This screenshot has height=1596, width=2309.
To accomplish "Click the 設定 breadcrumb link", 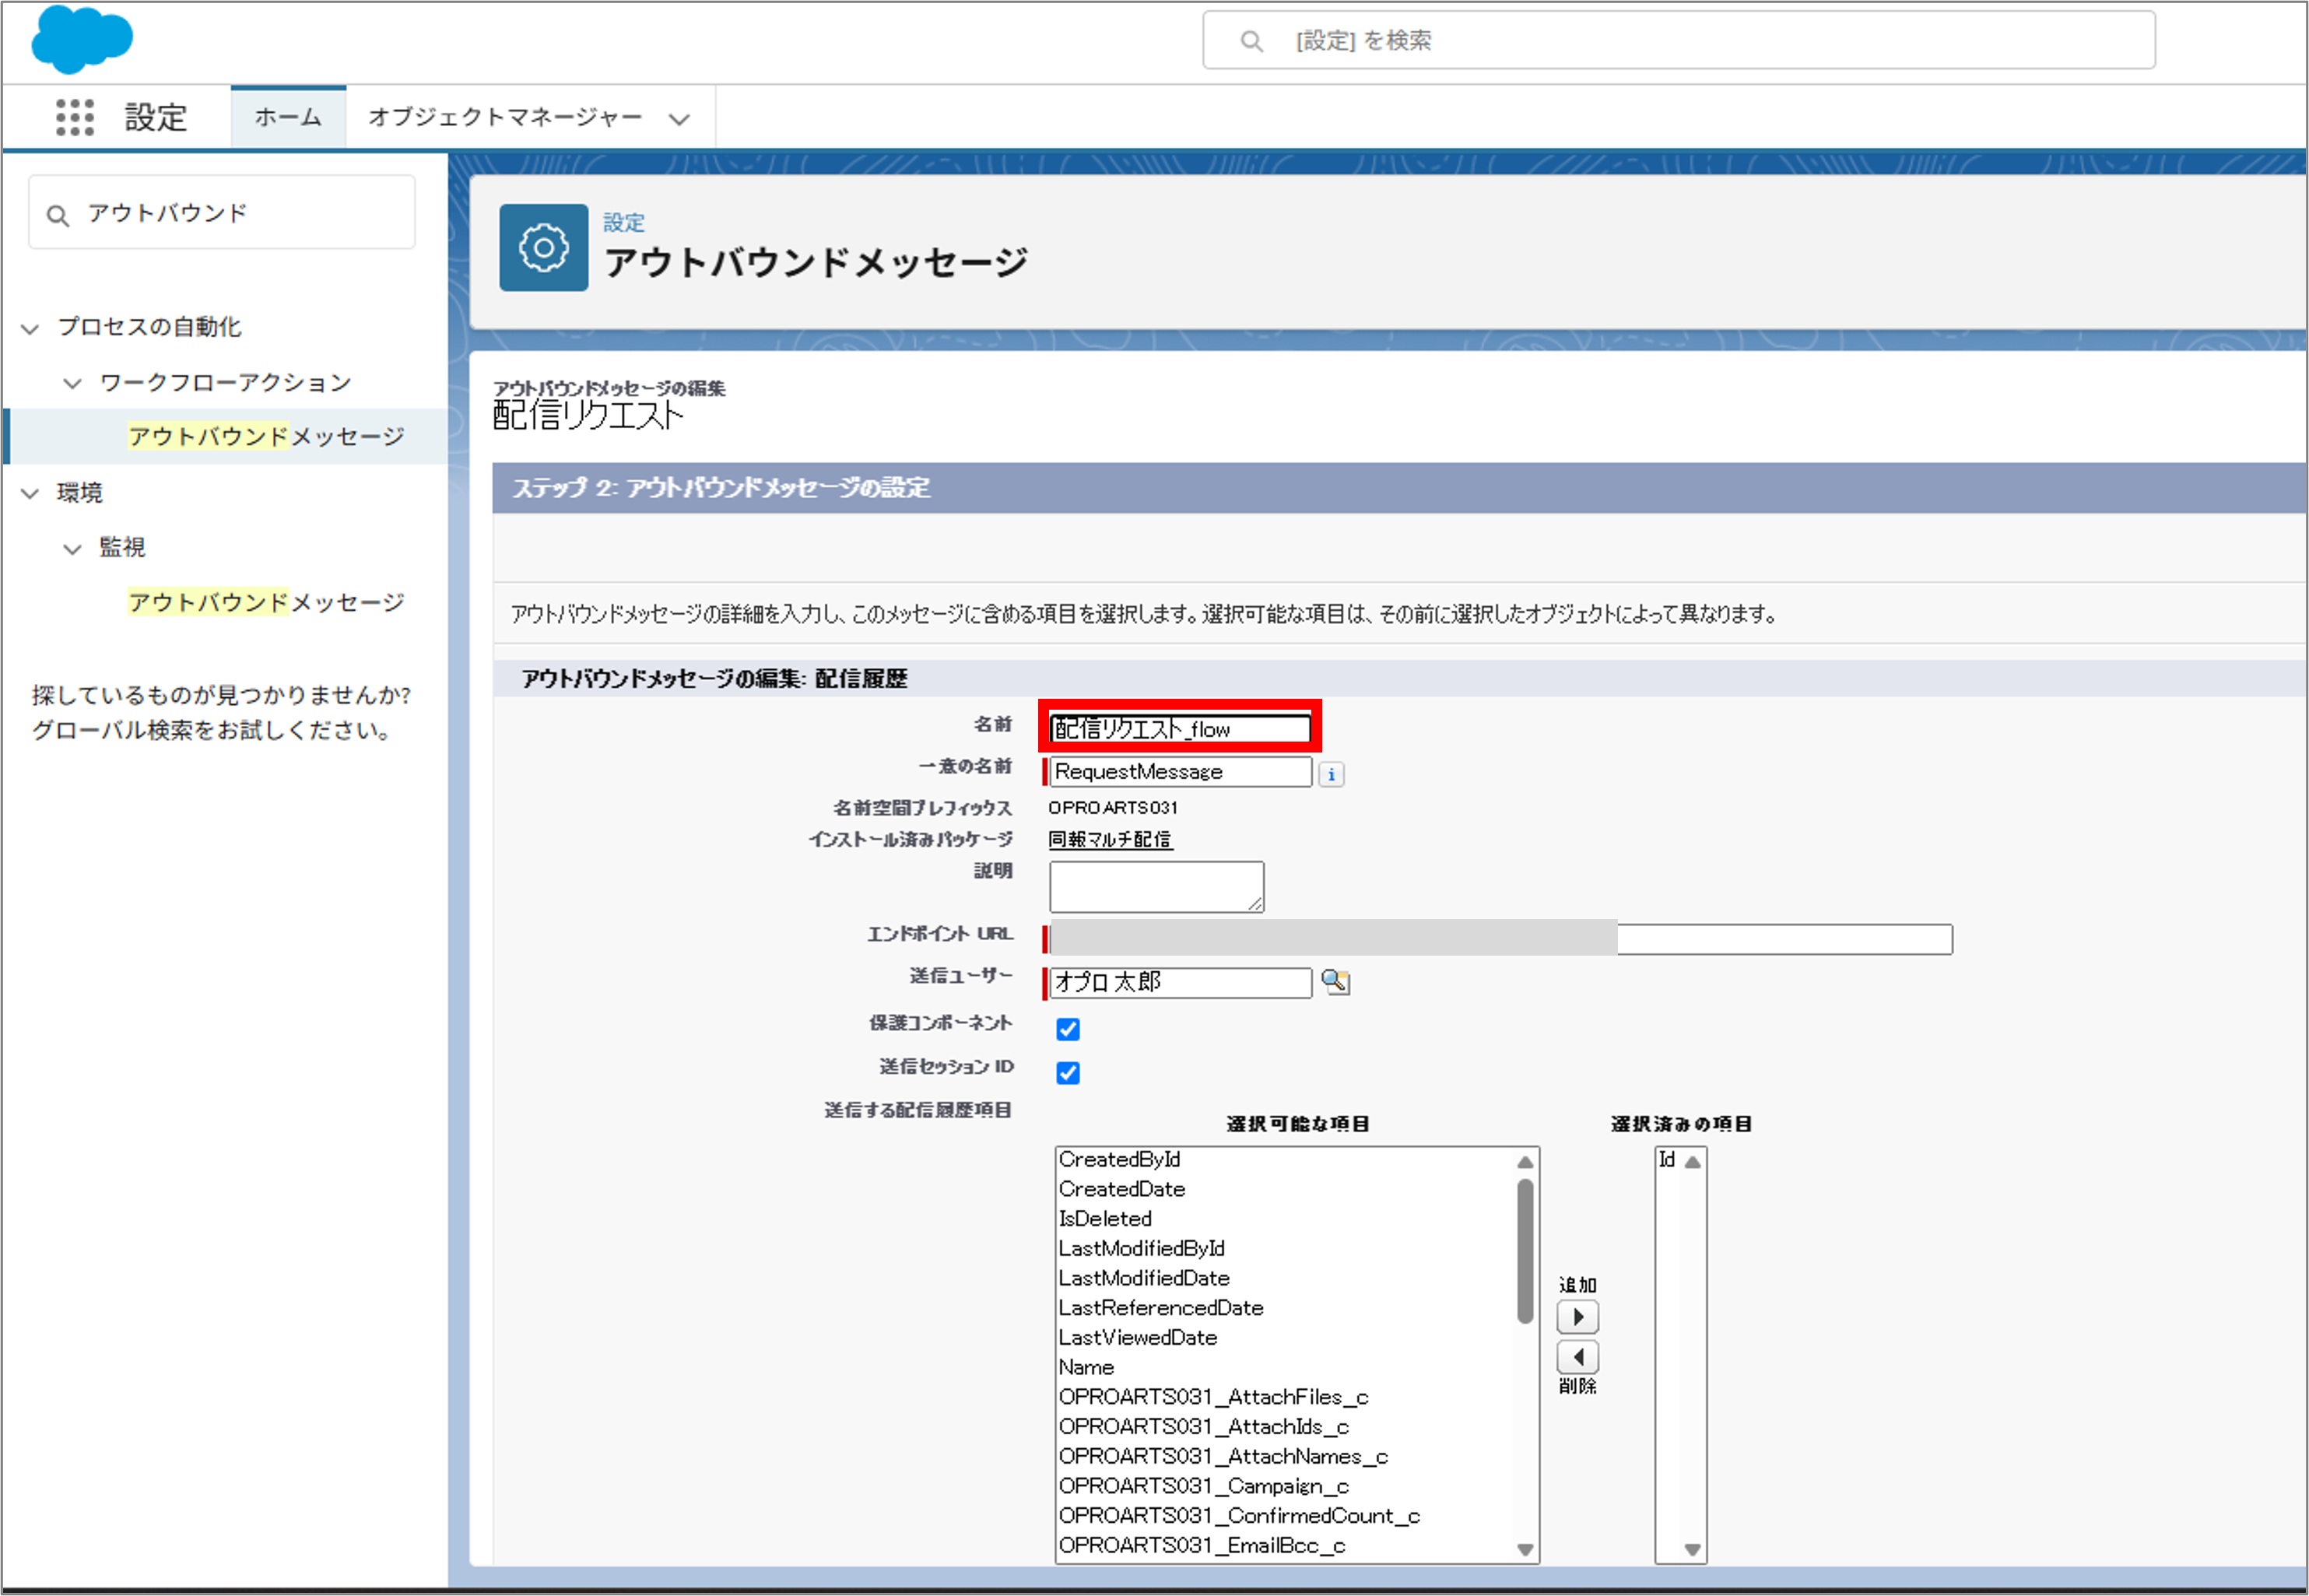I will click(x=623, y=222).
